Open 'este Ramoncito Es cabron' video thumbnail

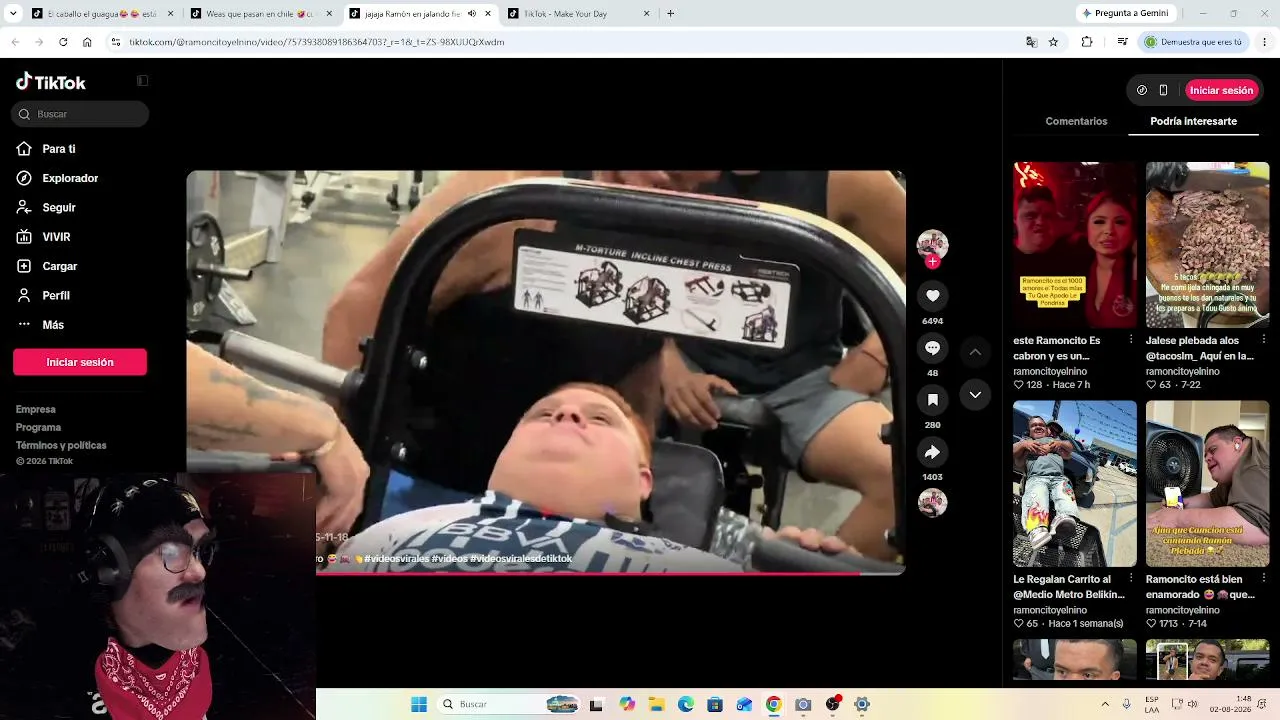pos(1075,245)
